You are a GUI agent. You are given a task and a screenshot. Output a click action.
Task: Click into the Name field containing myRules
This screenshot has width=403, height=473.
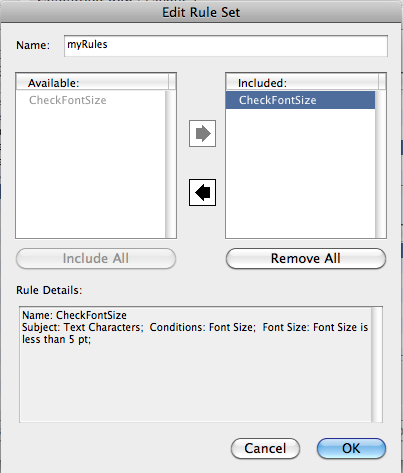point(226,46)
